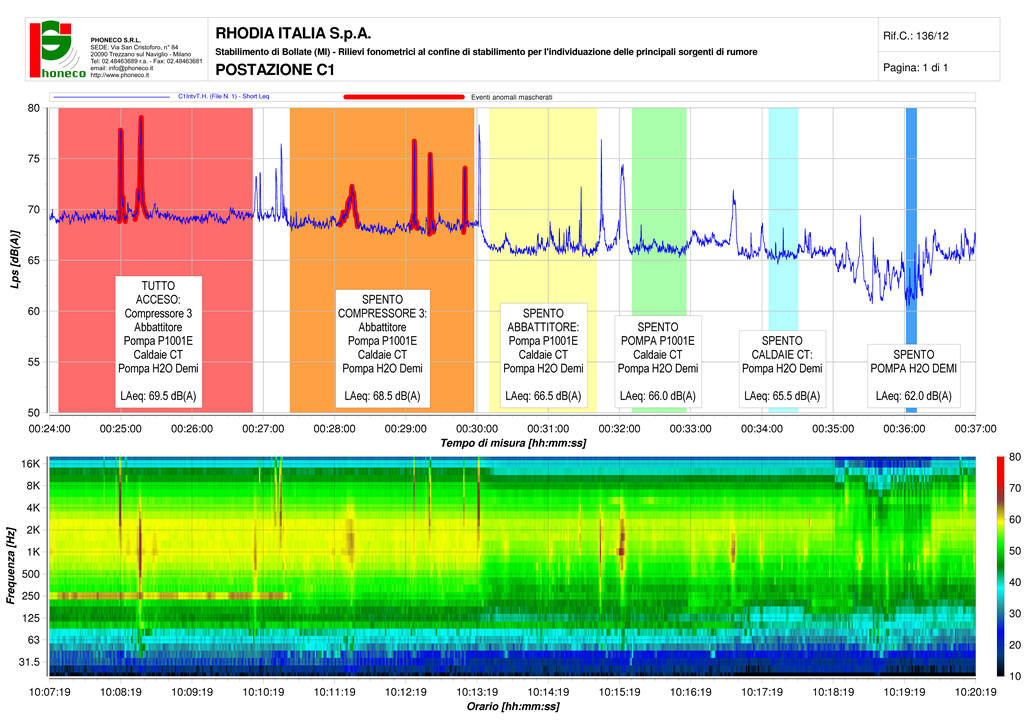The height and width of the screenshot is (724, 1024).
Task: Click the Eventi anomali mascherati legend label
Action: (x=512, y=97)
